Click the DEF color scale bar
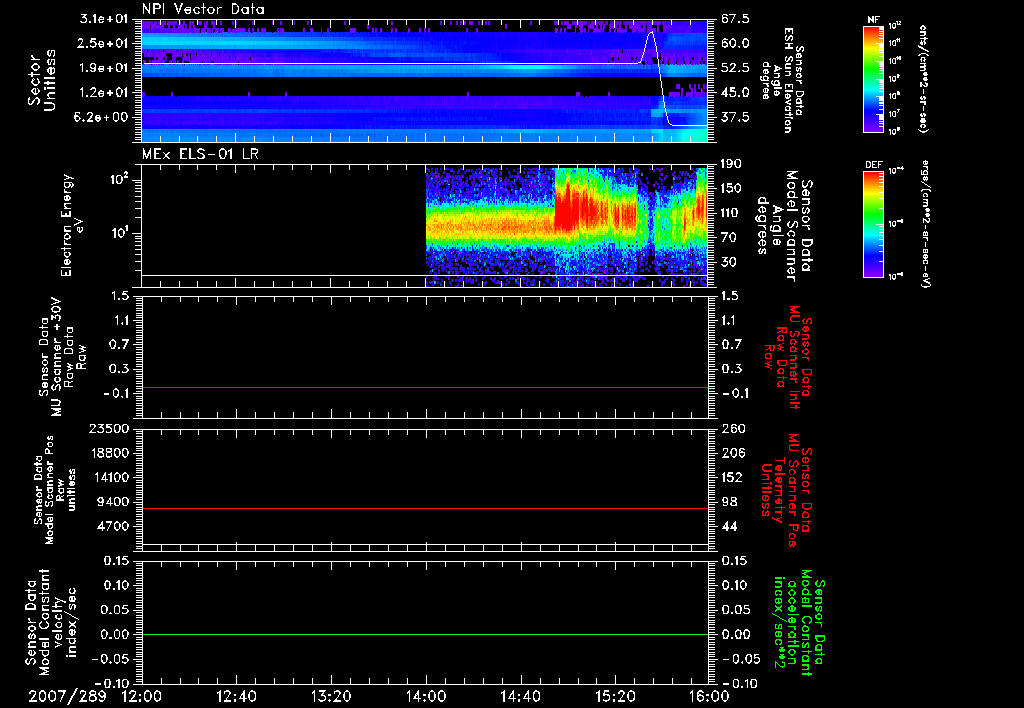The width and height of the screenshot is (1024, 708). tap(874, 224)
